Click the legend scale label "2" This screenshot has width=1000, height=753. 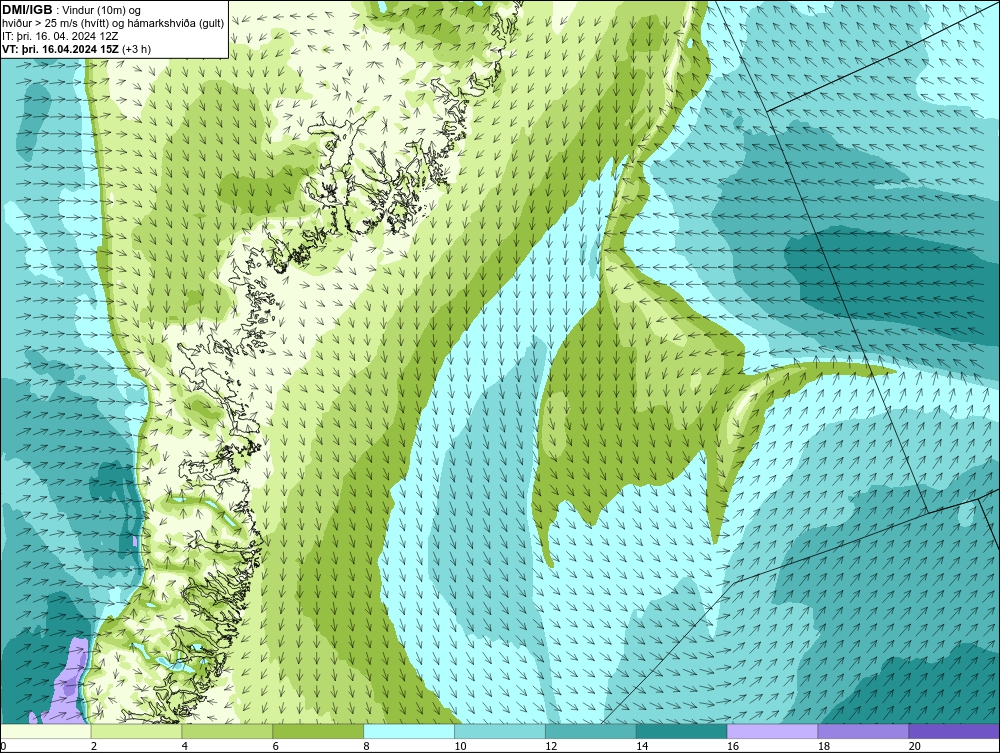[94, 746]
